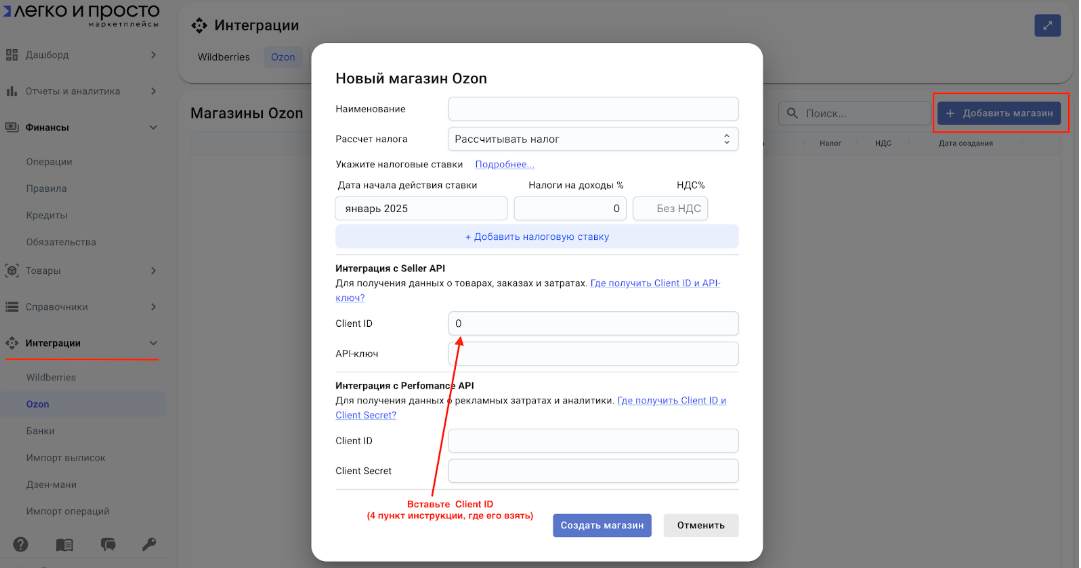Switch to the Wildberries tab

coord(224,57)
